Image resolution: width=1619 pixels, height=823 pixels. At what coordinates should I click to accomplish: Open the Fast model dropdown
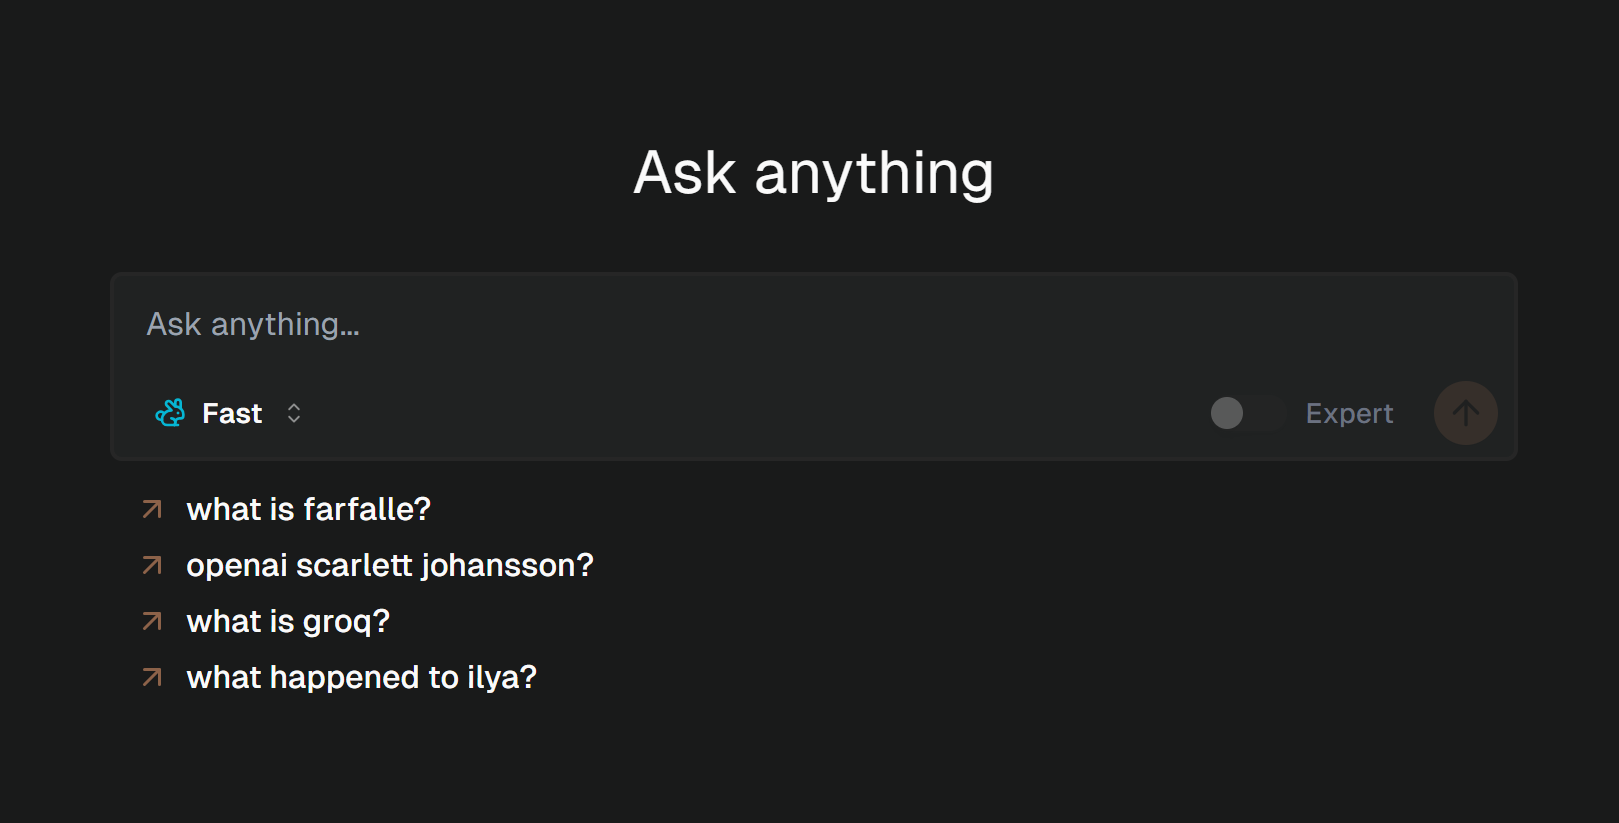pyautogui.click(x=230, y=413)
